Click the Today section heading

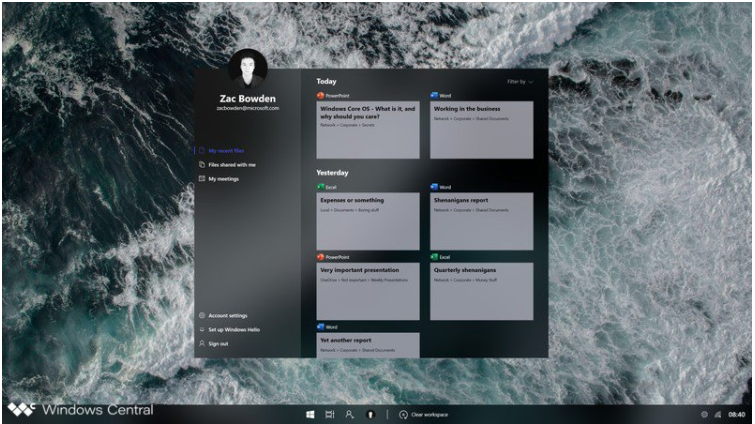(x=326, y=81)
